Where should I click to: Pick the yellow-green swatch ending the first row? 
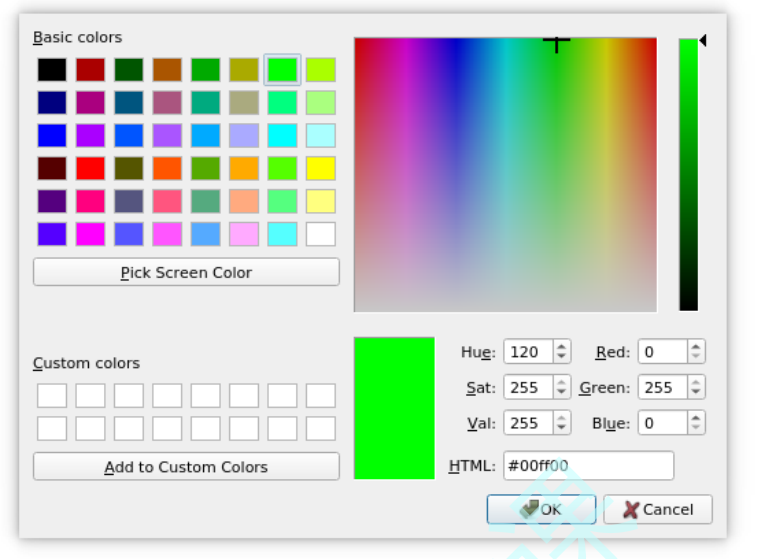click(x=320, y=69)
